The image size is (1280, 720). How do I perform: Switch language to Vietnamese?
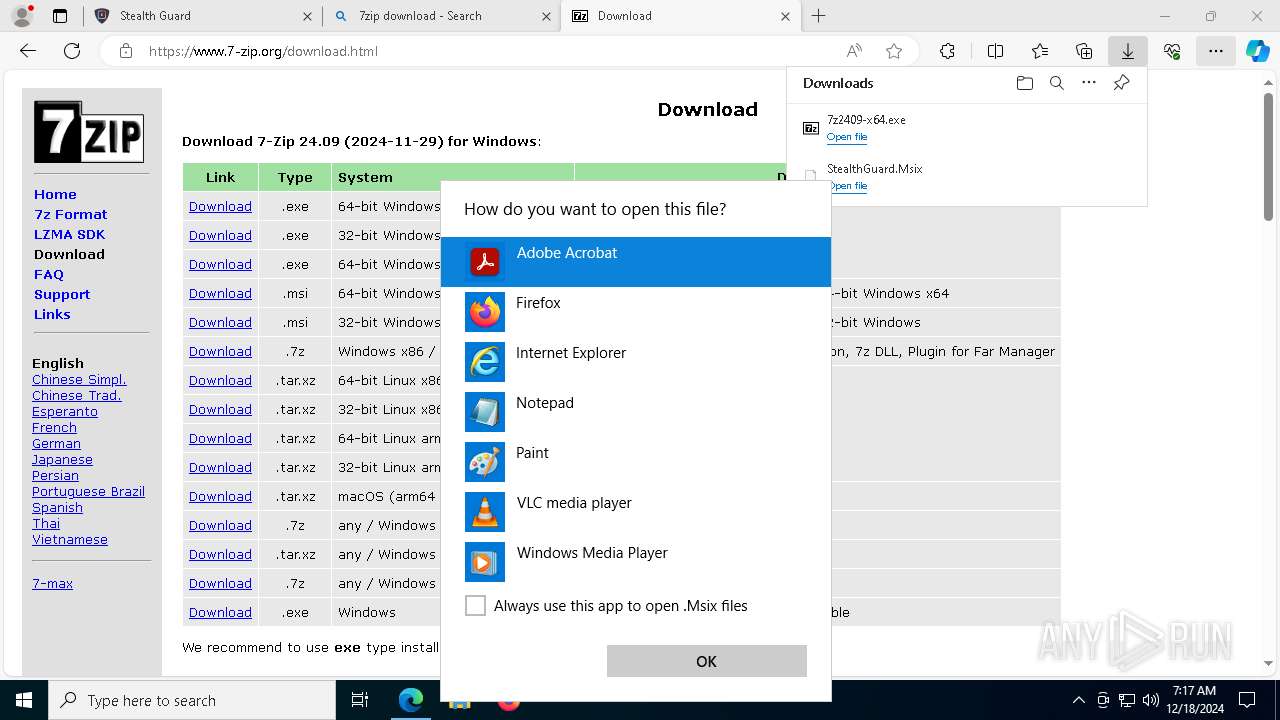[x=70, y=540]
